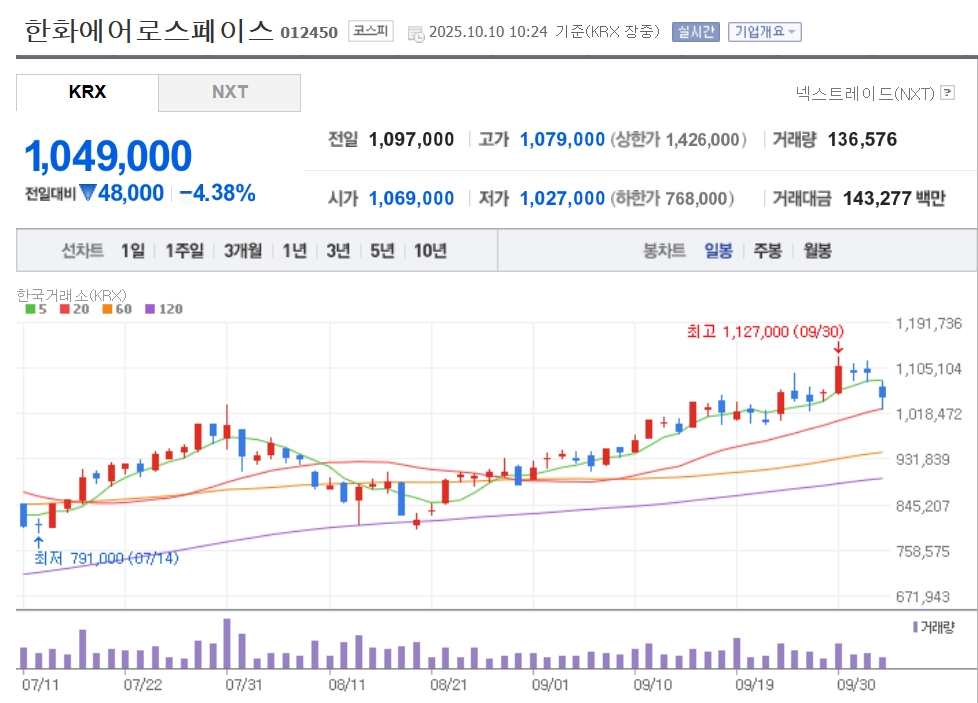The image size is (978, 703).
Task: Open the 기업개요 dropdown
Action: (x=765, y=31)
